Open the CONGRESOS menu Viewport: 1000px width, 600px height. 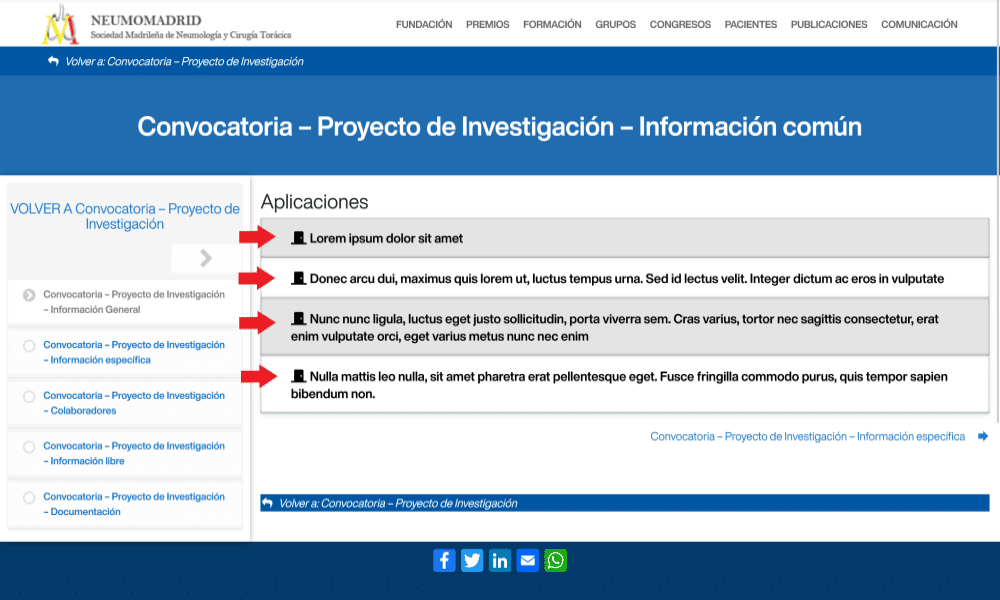680,25
